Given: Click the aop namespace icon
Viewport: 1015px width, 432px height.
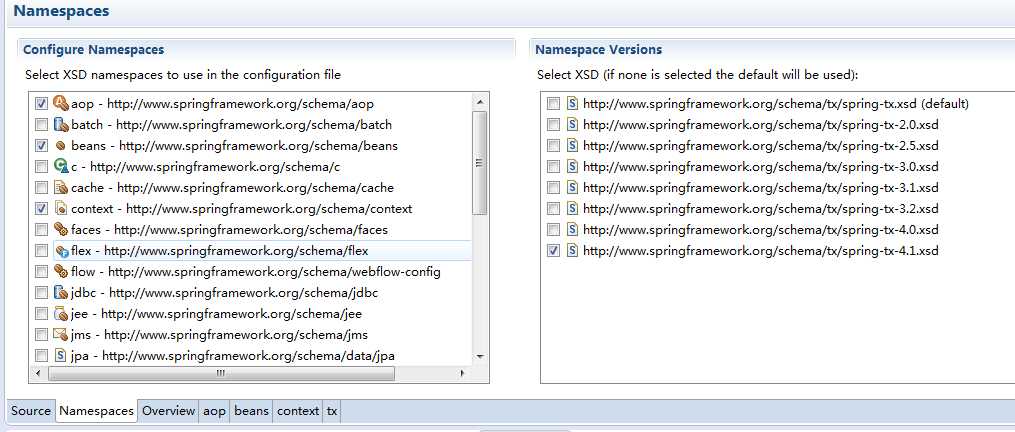Looking at the screenshot, I should click(x=61, y=103).
